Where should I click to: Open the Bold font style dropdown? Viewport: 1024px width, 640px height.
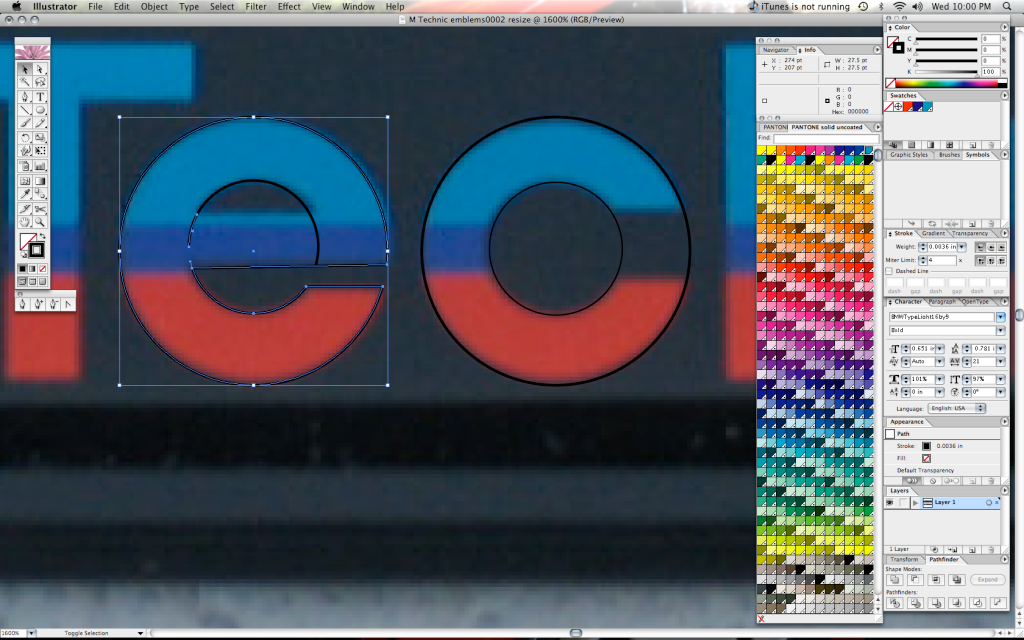tap(1000, 330)
